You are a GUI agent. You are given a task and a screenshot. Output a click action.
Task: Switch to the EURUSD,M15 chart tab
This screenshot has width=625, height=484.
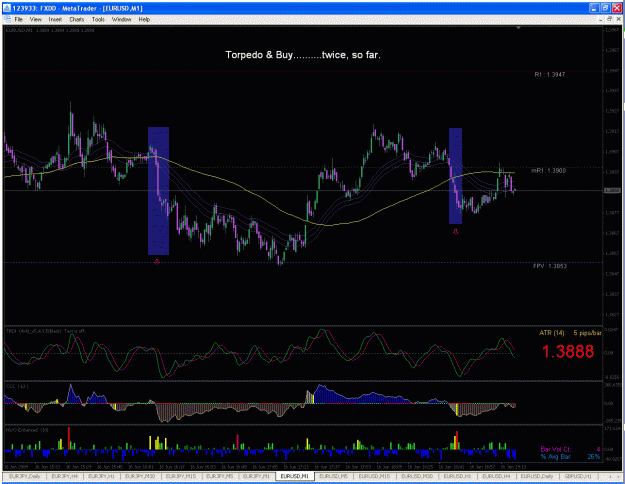point(374,476)
